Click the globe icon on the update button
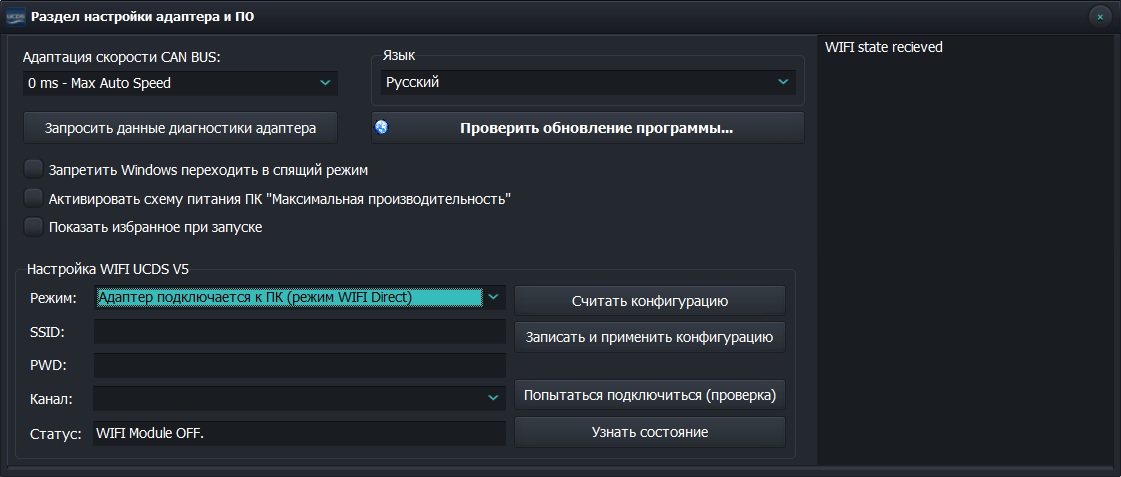1121x477 pixels. pyautogui.click(x=382, y=127)
